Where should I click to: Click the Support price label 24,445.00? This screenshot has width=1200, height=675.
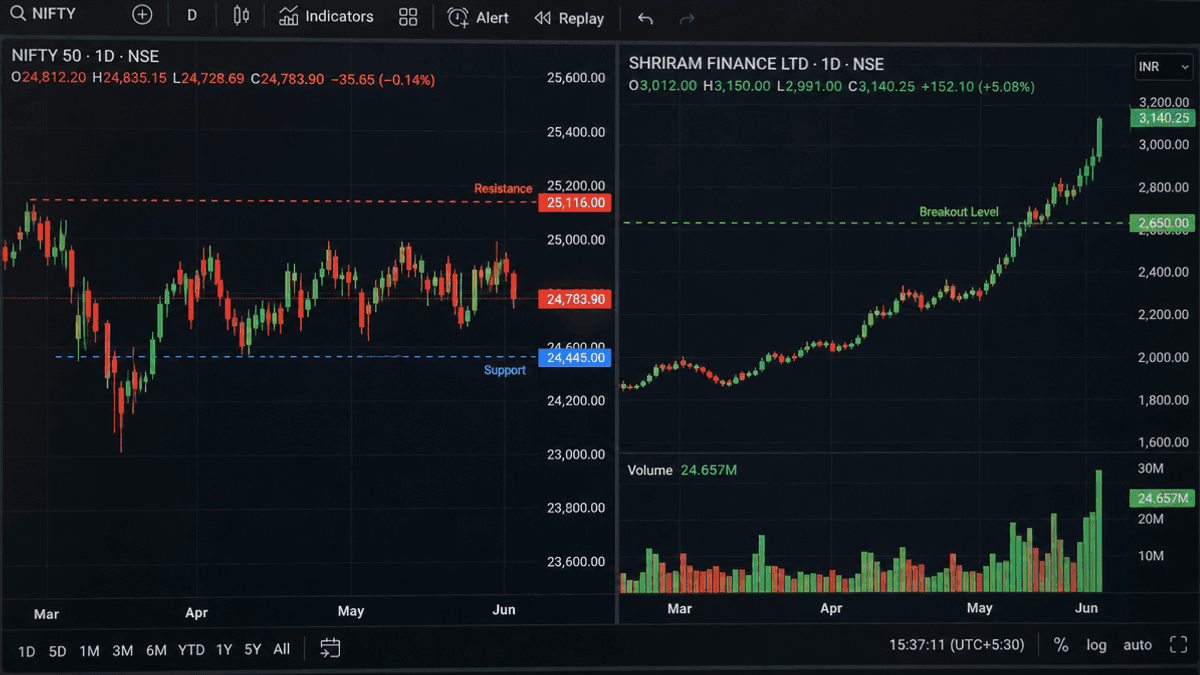574,358
